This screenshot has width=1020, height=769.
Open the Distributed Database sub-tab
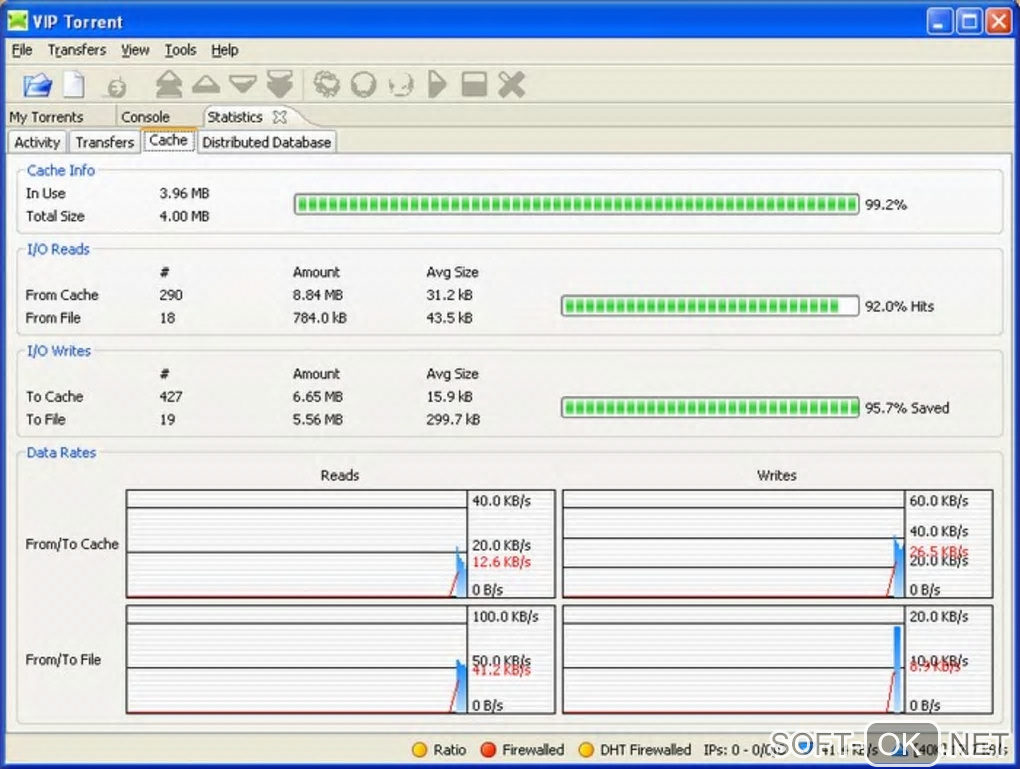266,142
